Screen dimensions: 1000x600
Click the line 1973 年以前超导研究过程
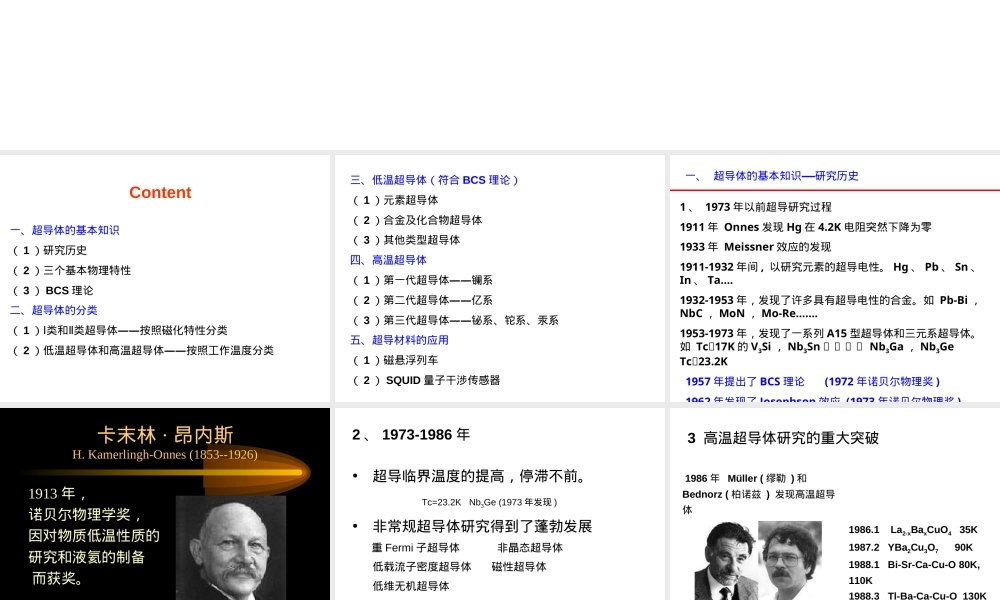pos(756,207)
